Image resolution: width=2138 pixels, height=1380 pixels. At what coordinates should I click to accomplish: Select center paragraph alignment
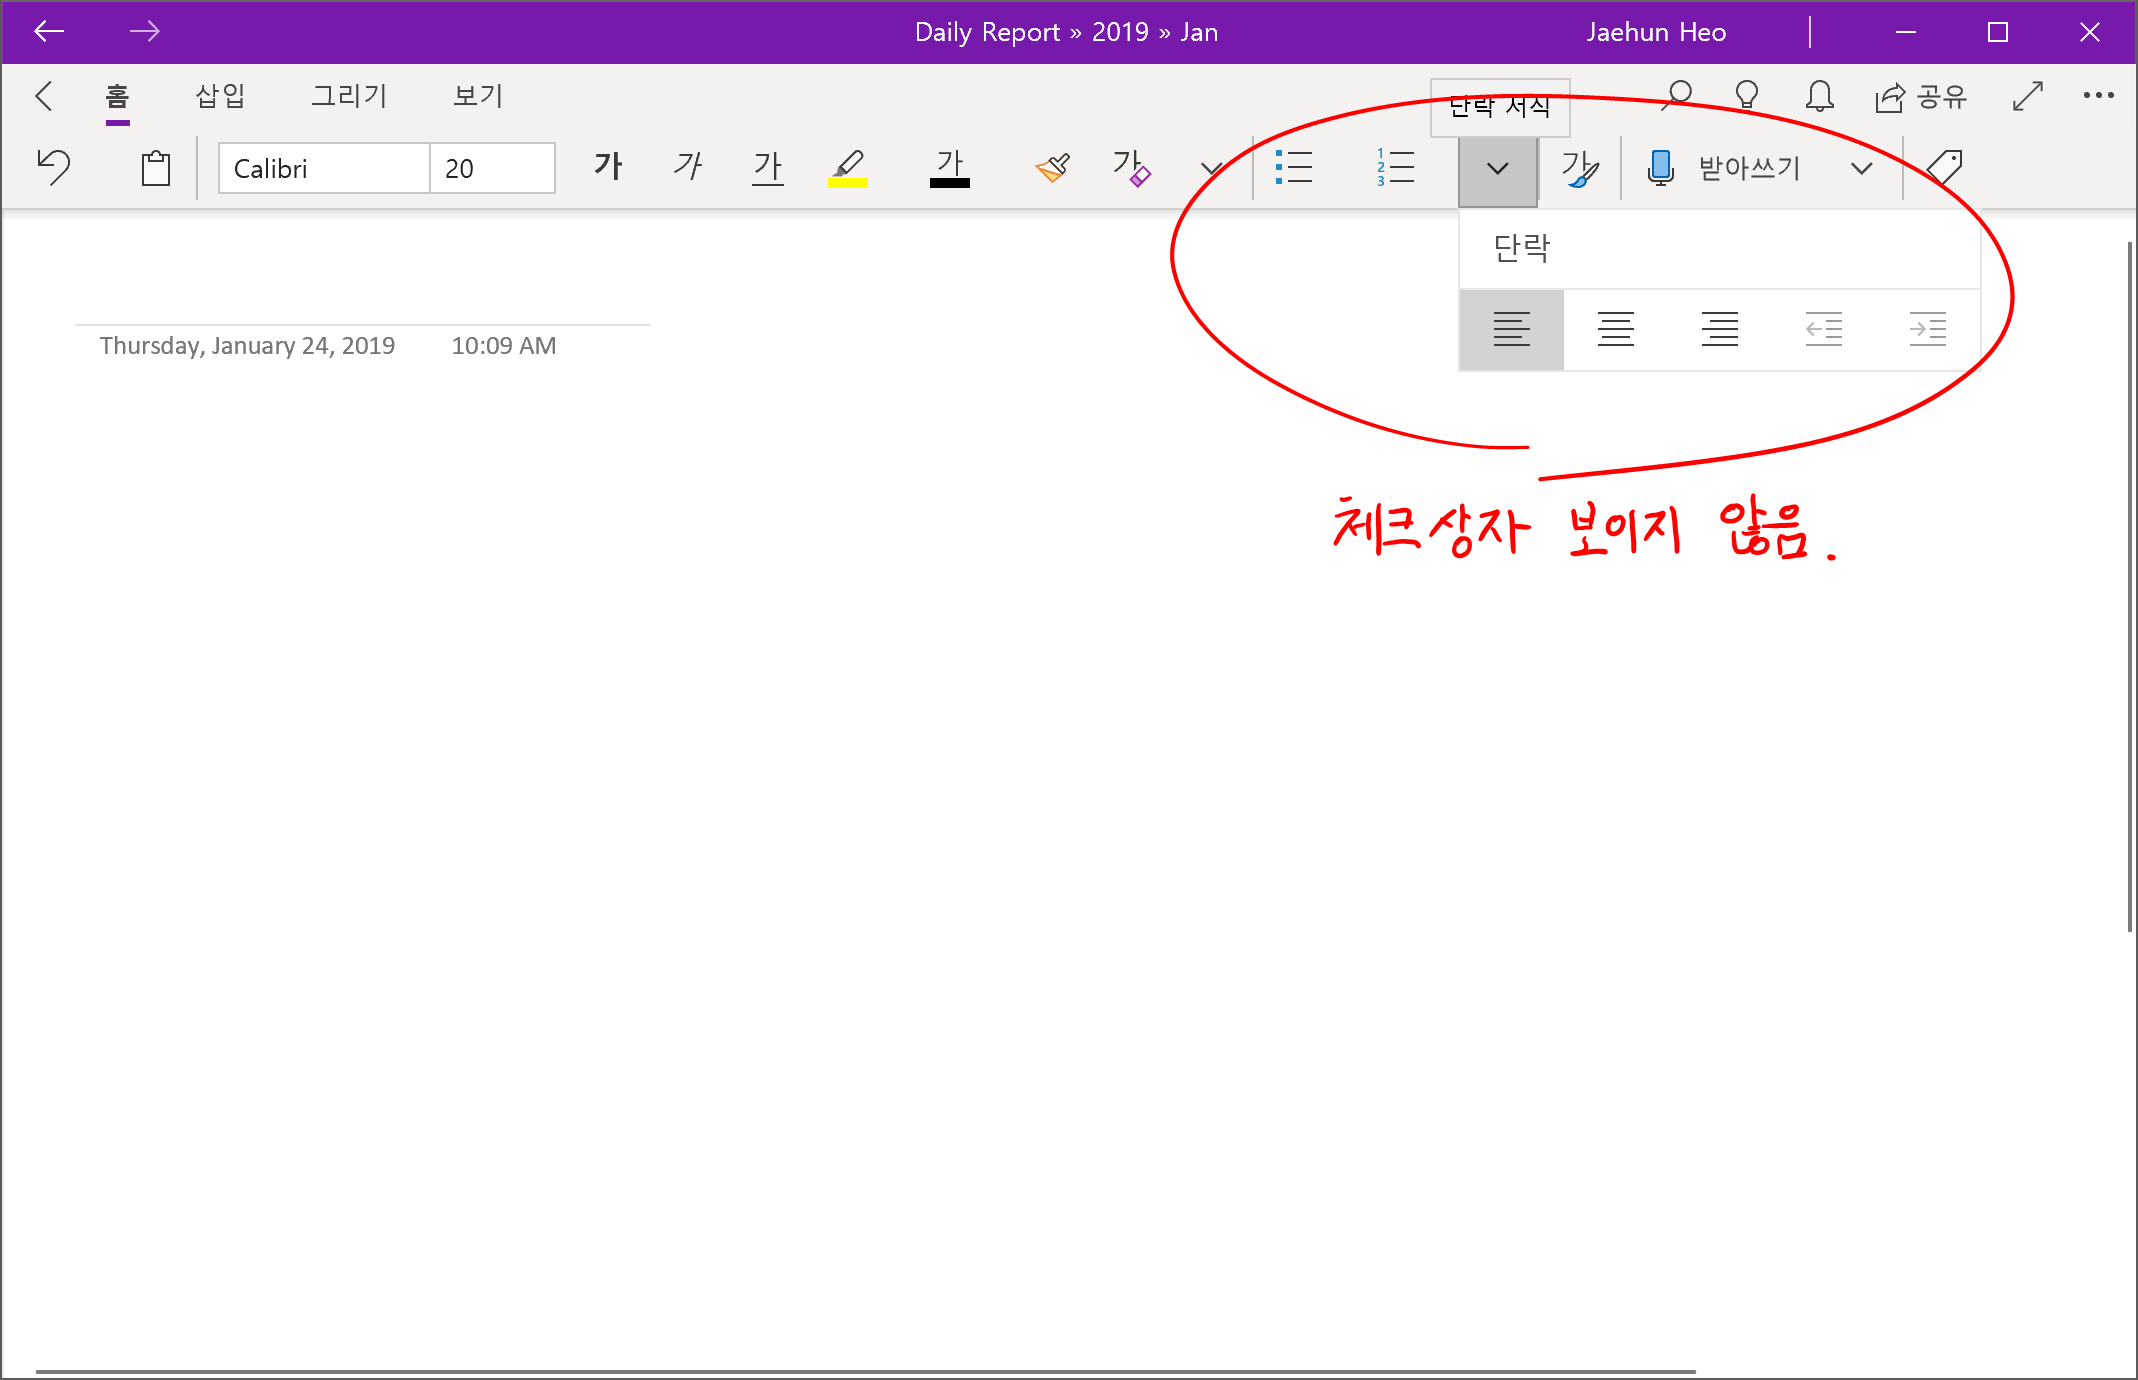[1615, 329]
